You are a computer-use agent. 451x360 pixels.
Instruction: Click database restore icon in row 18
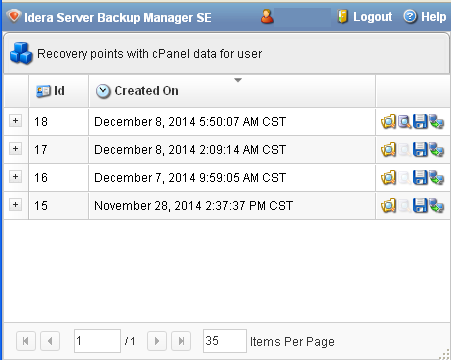click(436, 122)
